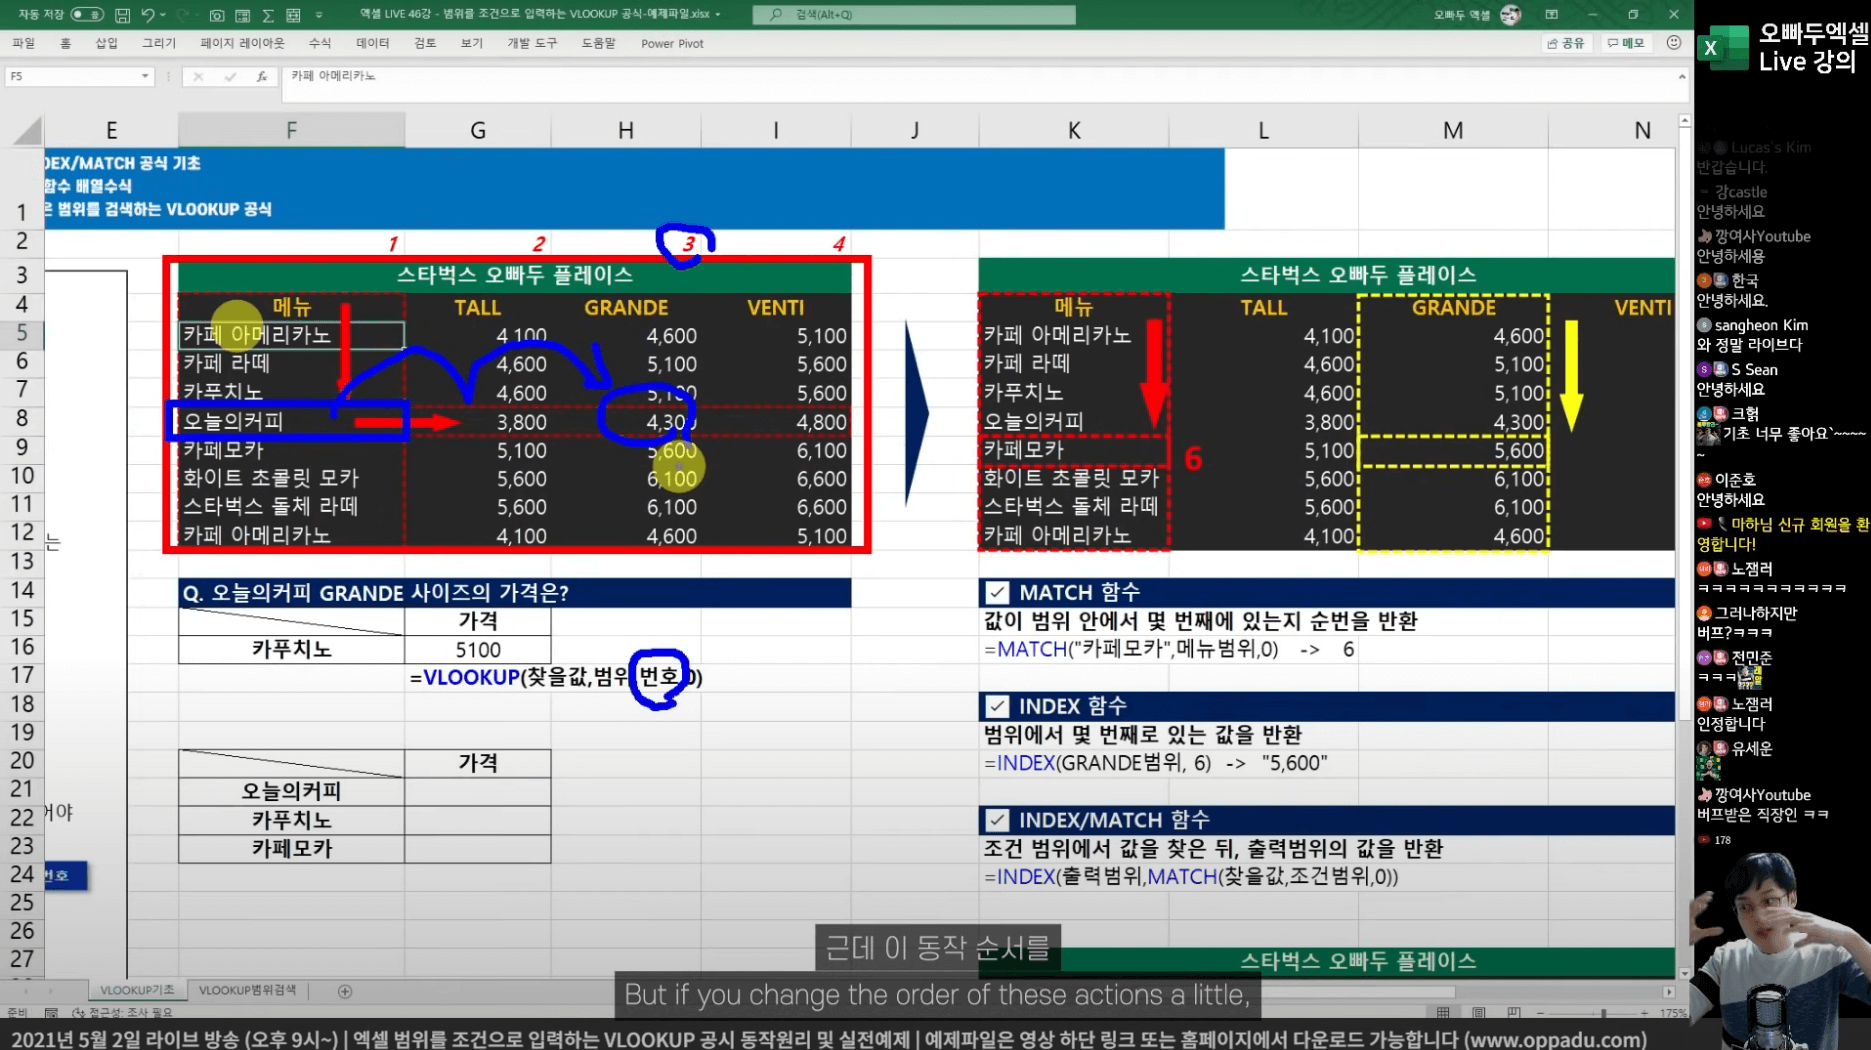The image size is (1871, 1050).
Task: Click the accessibility check status bar entry
Action: coord(124,1013)
